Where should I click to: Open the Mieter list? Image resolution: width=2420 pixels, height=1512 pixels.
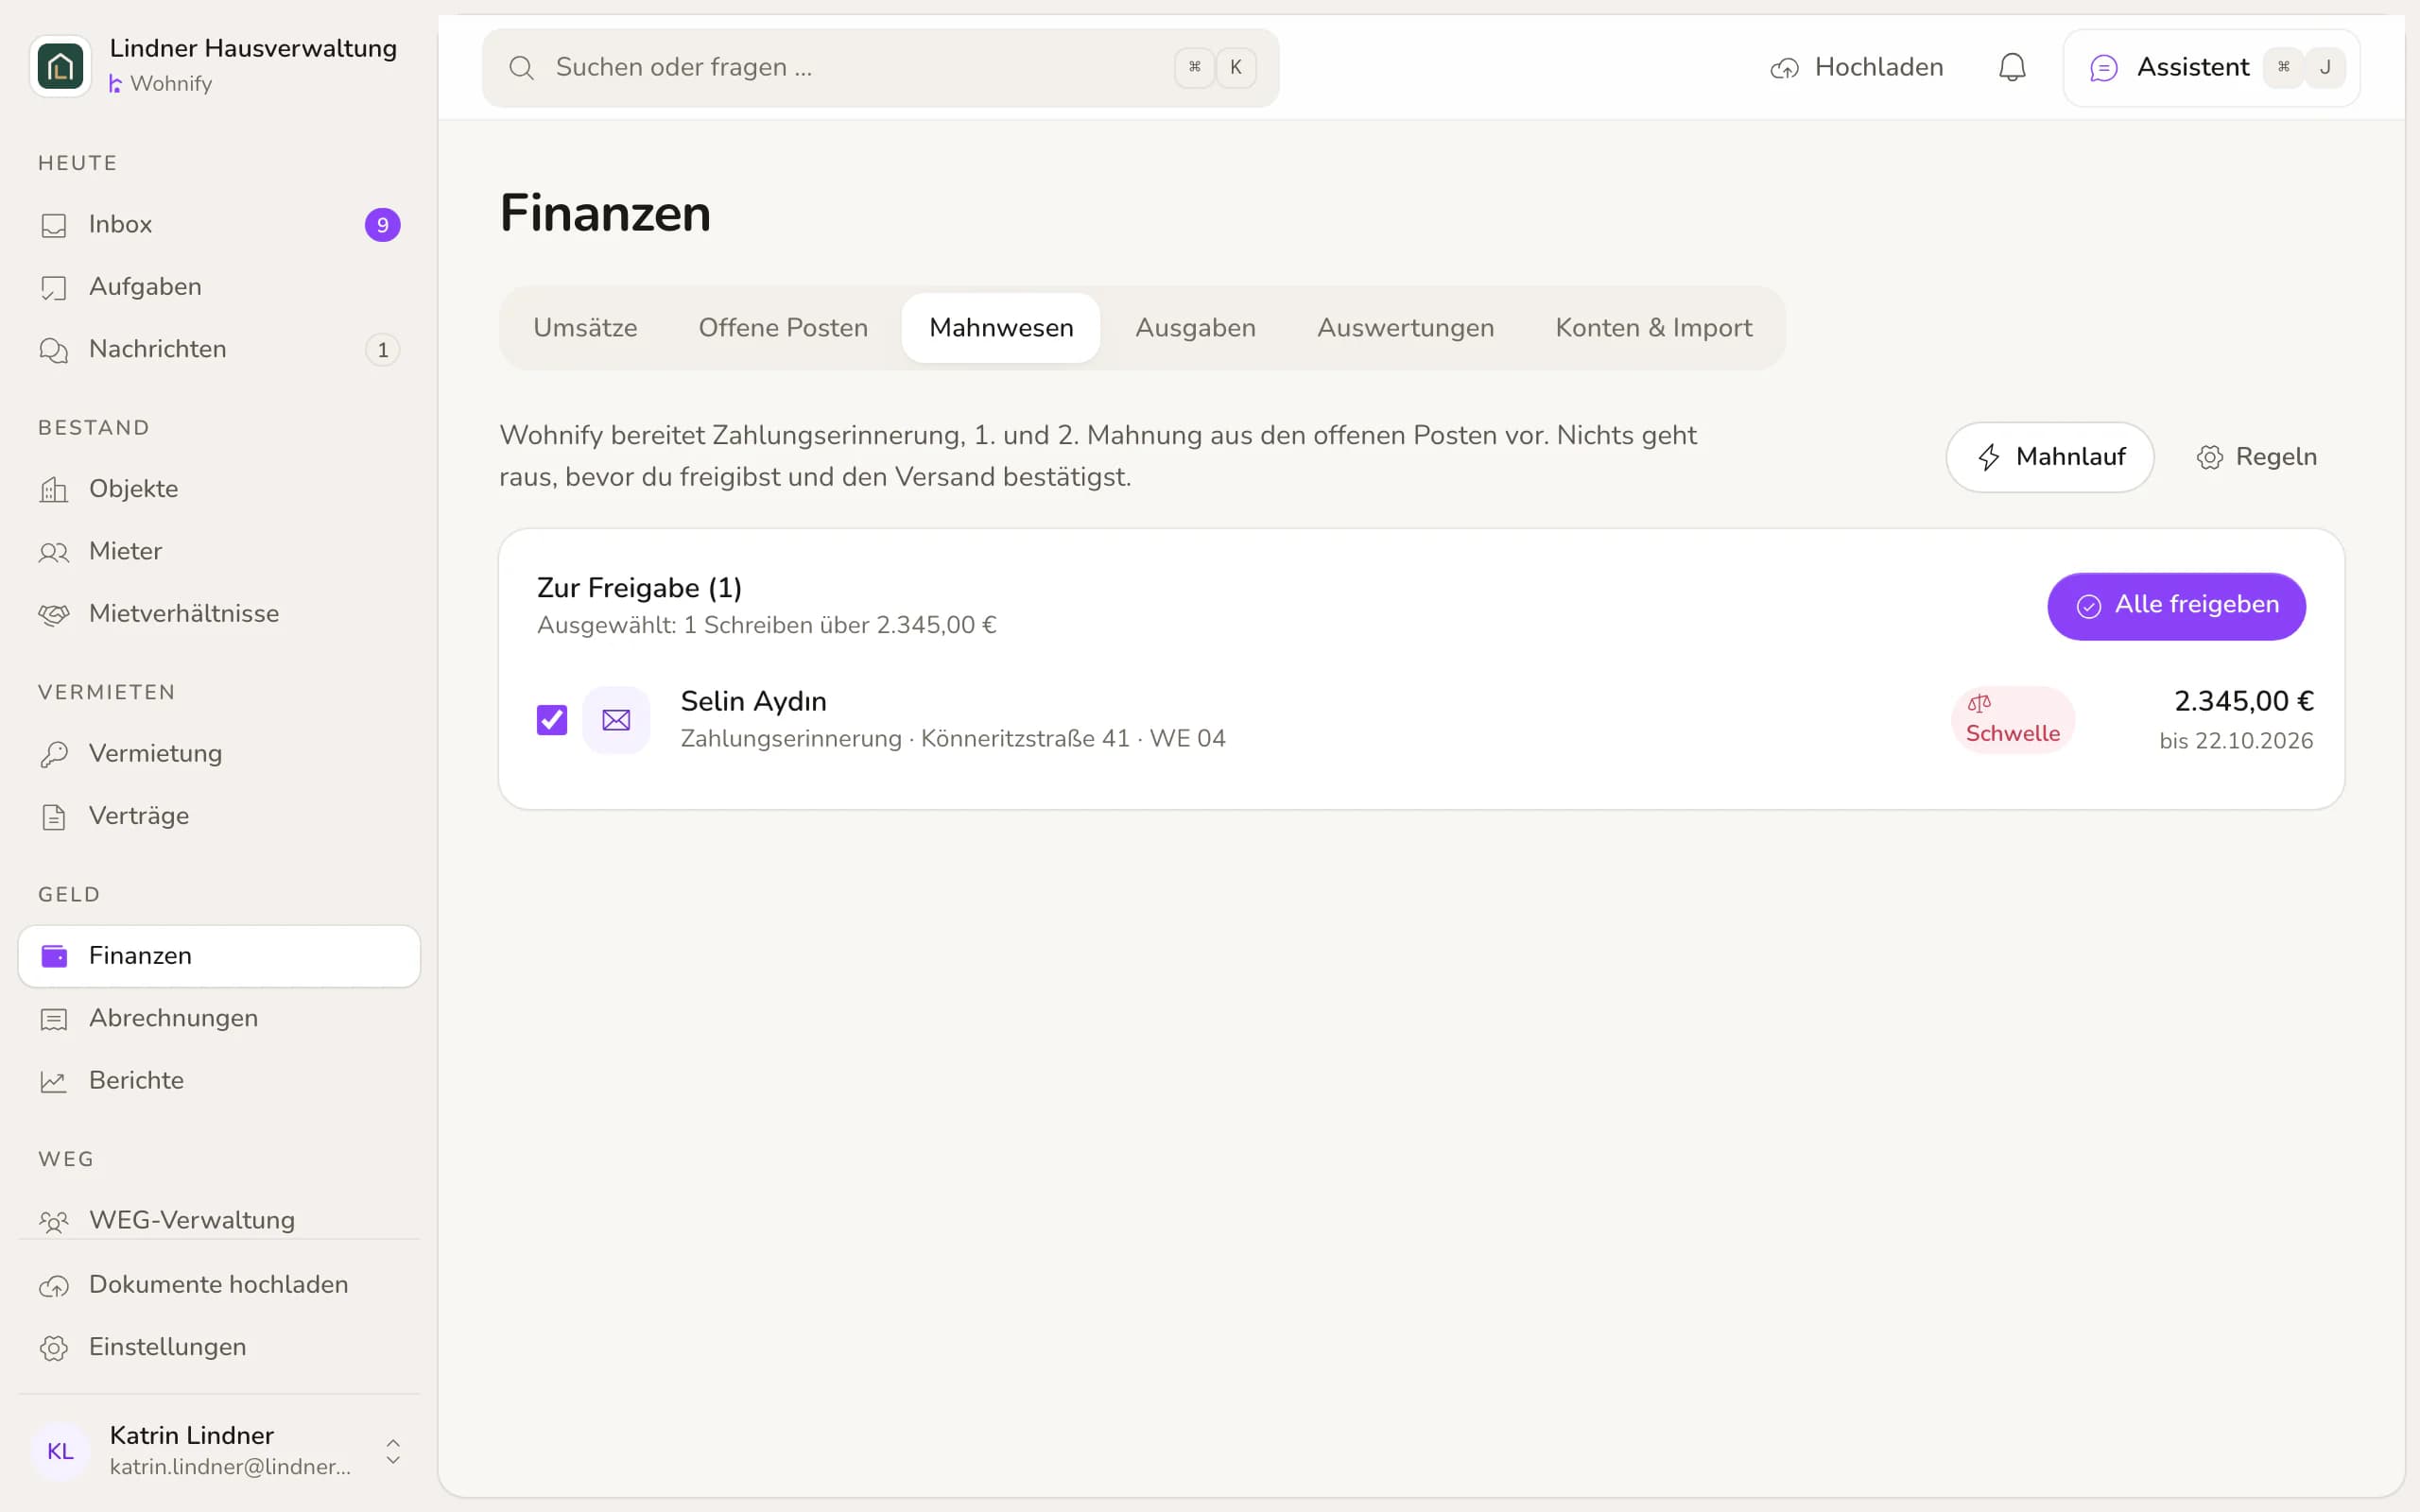(x=219, y=551)
